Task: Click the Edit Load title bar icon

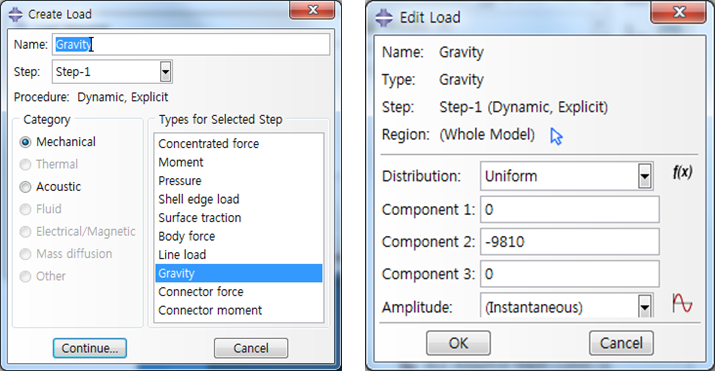Action: pyautogui.click(x=384, y=18)
